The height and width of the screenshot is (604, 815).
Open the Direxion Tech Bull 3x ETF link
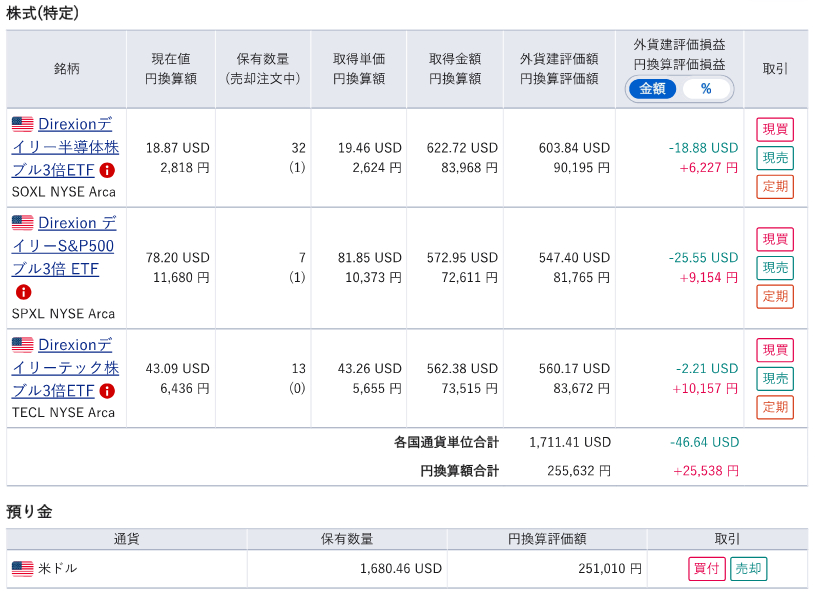[x=65, y=368]
